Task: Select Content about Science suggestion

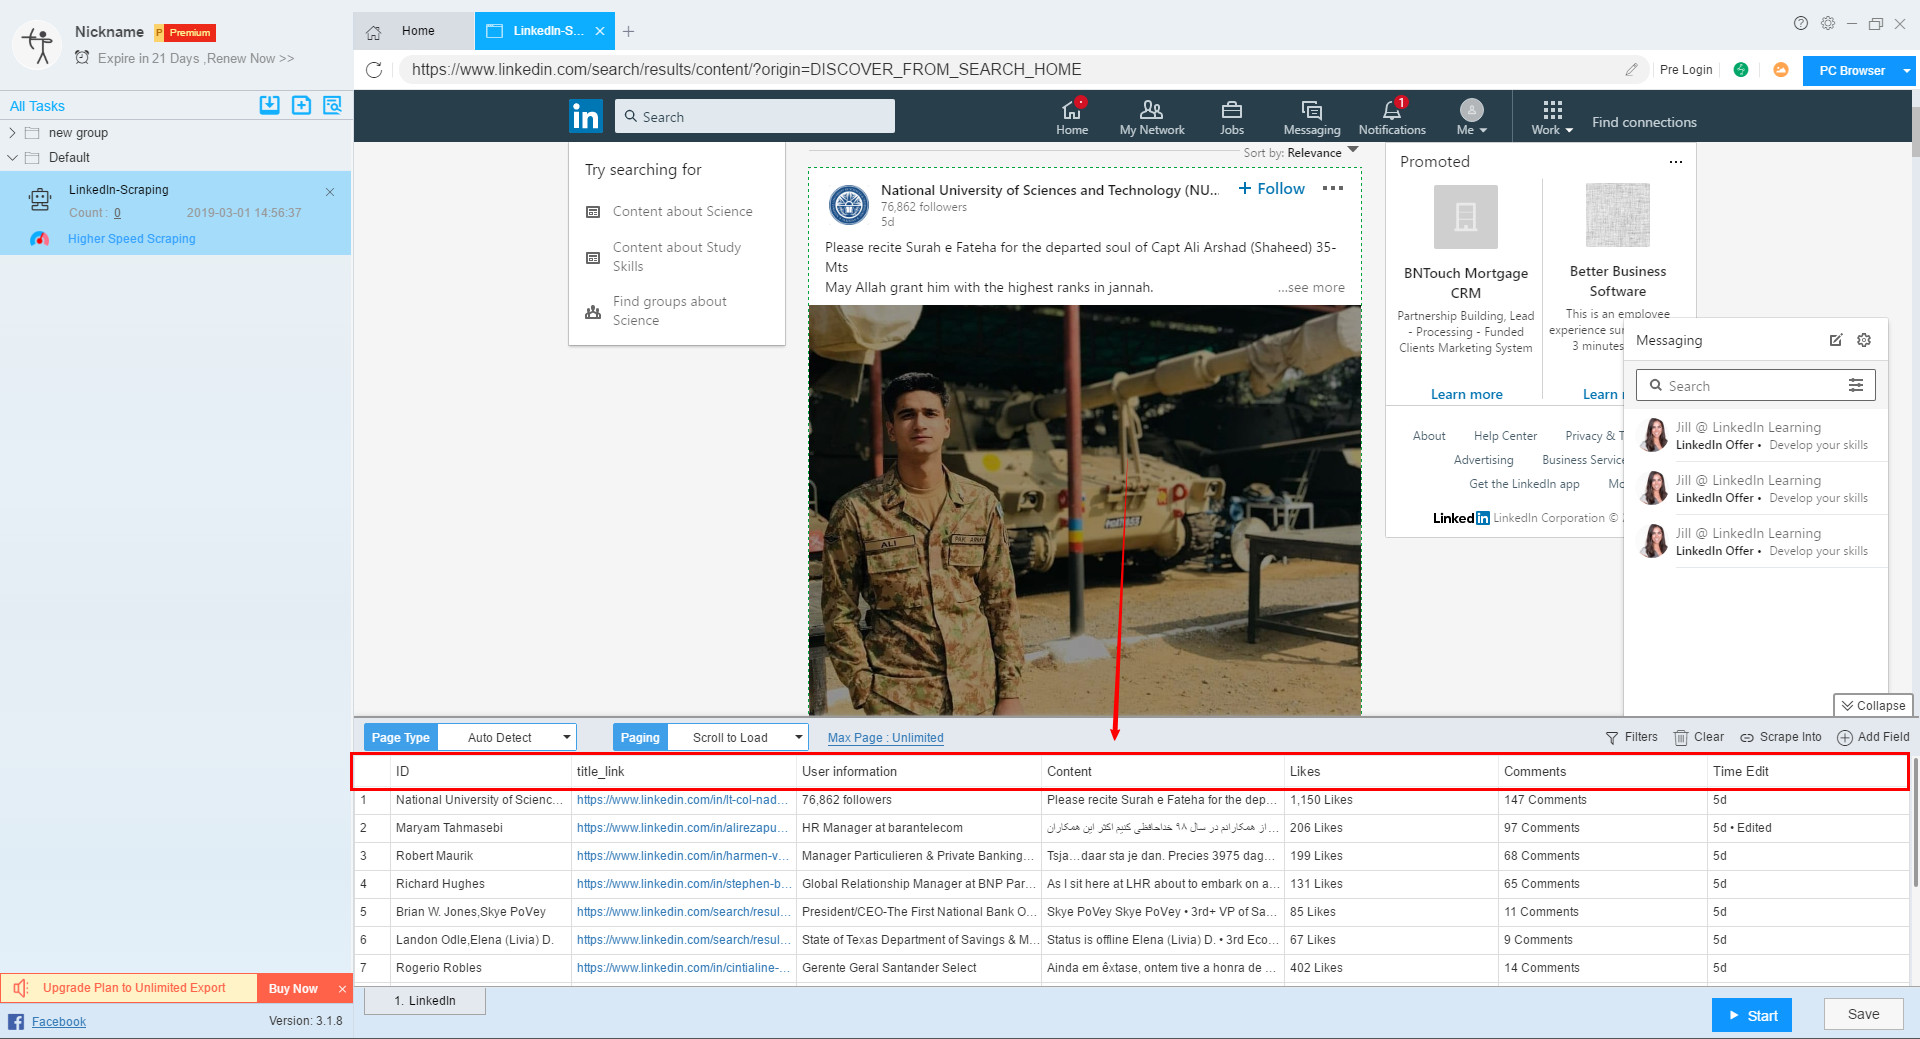Action: tap(683, 211)
